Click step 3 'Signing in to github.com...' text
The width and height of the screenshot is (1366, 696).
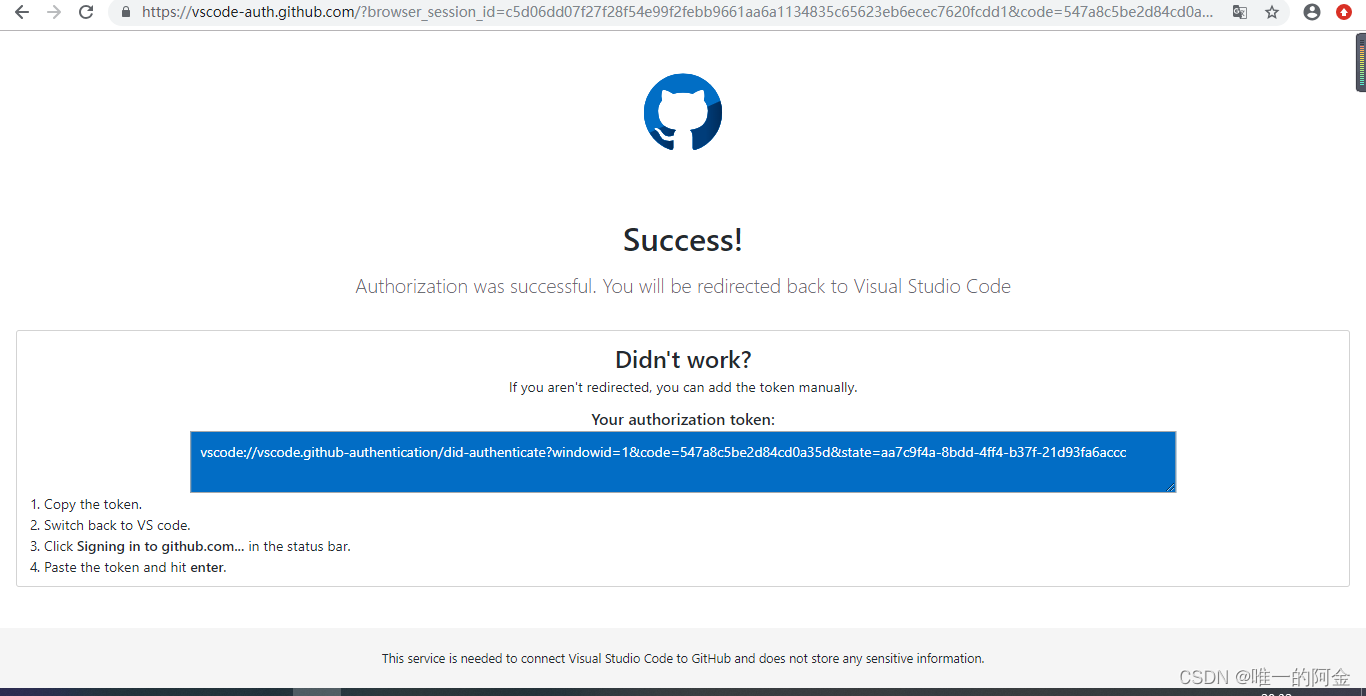(x=160, y=546)
